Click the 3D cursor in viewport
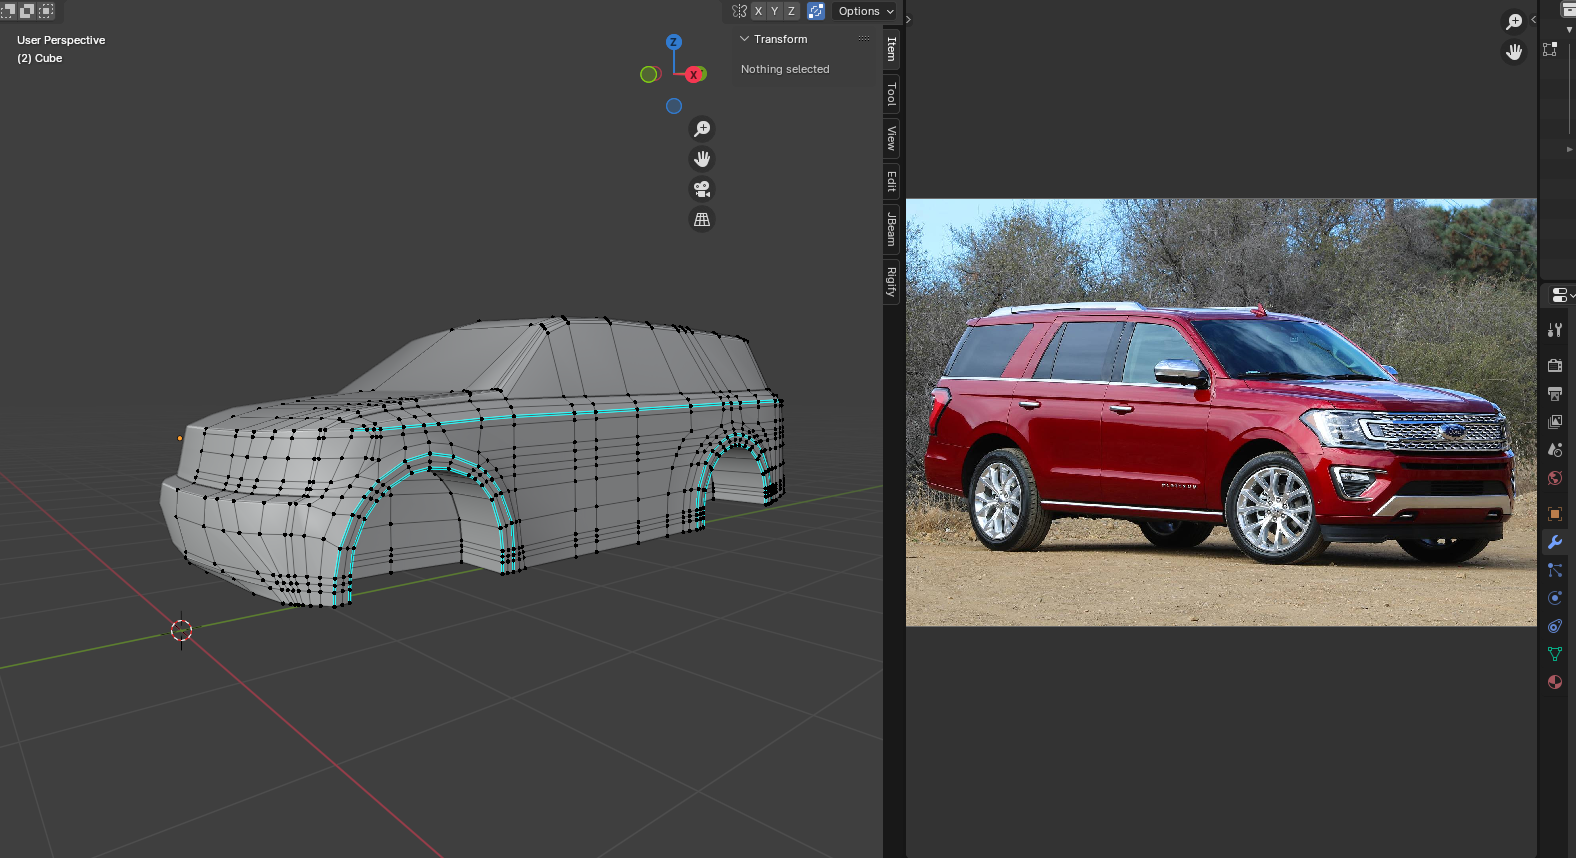 coord(181,630)
